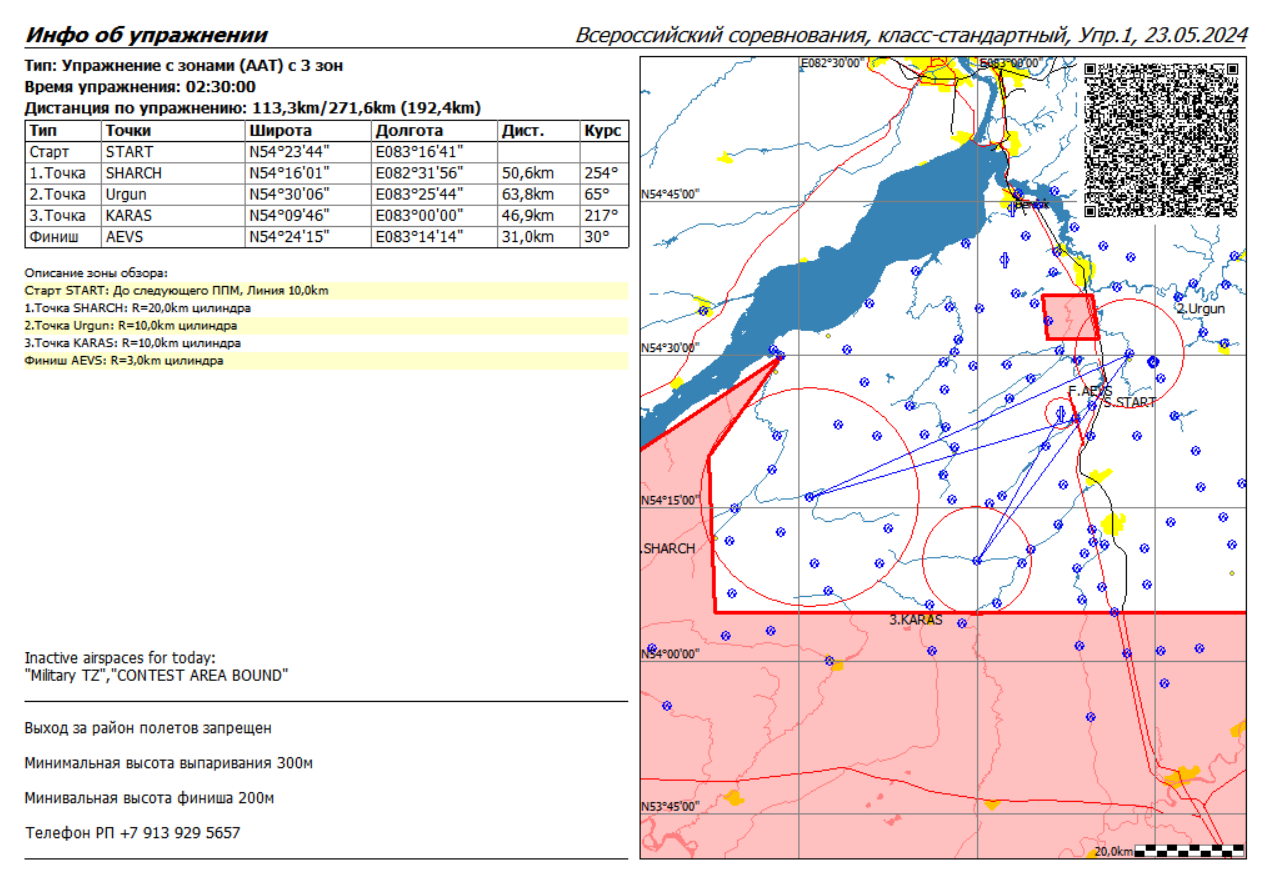Screen dimensions: 1264x877
Task: Click the QR code on the map
Action: coord(1161,138)
